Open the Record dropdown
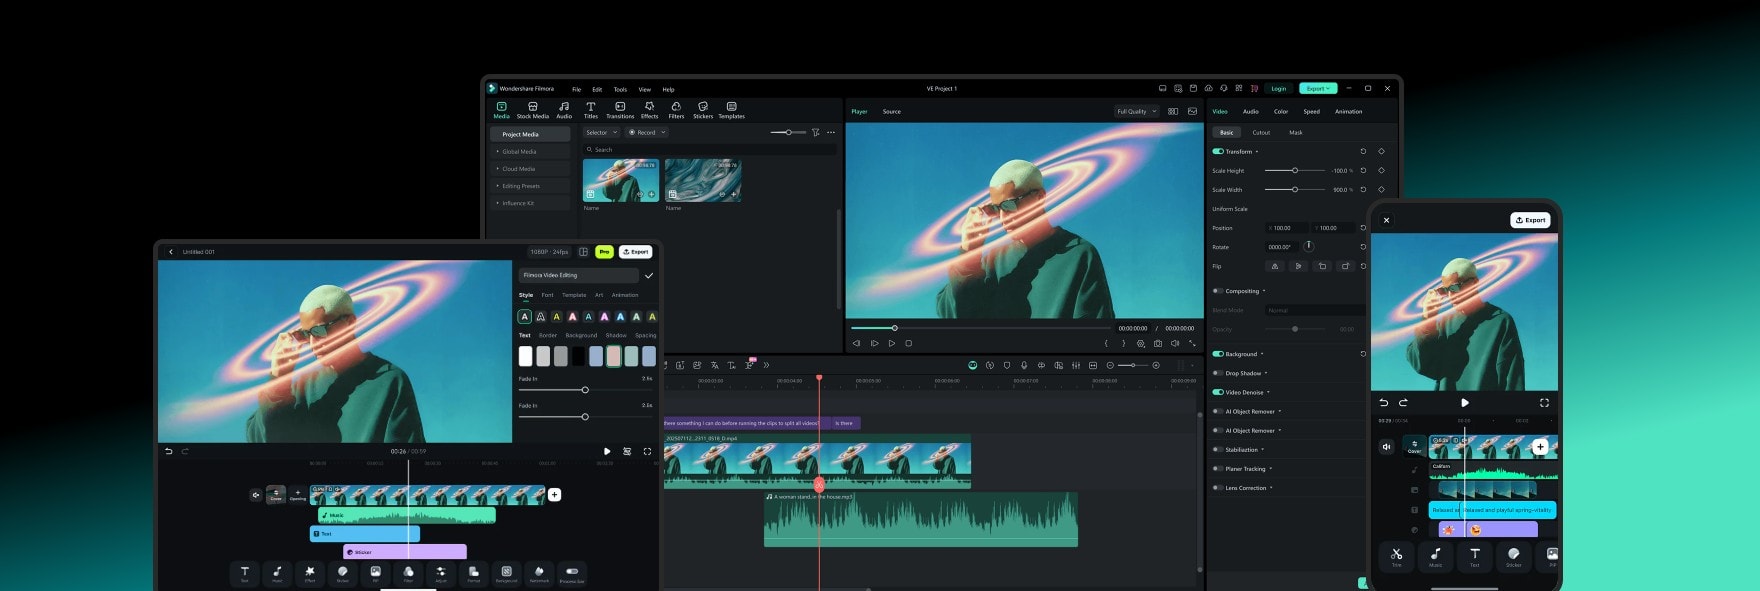The height and width of the screenshot is (591, 1760). pos(647,132)
